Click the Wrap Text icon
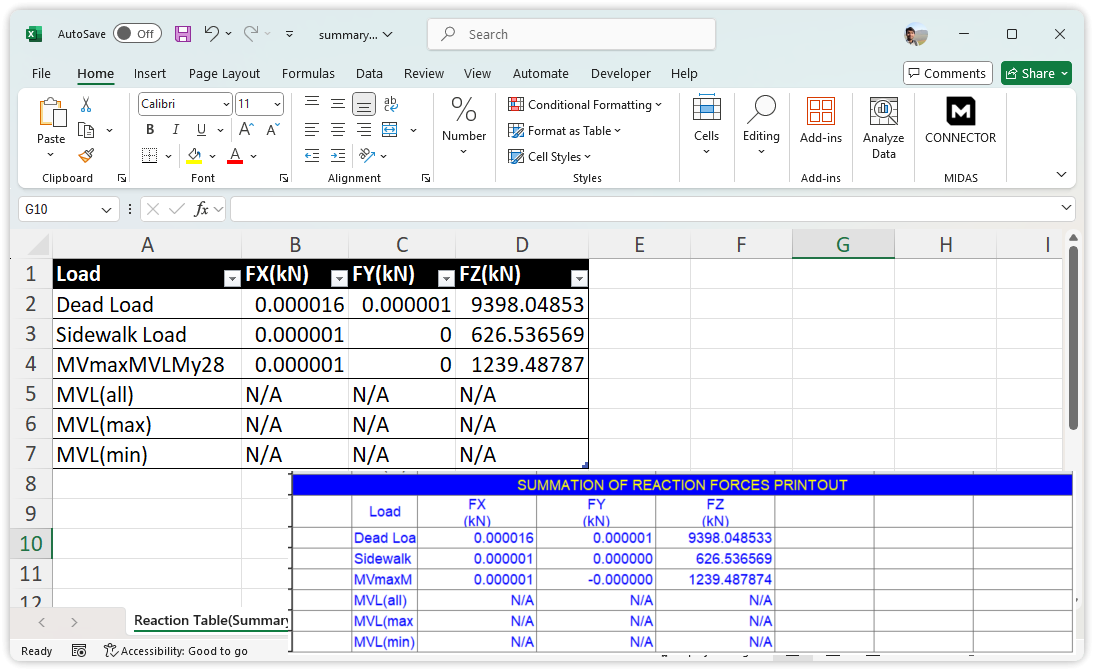The width and height of the screenshot is (1094, 671). [391, 104]
